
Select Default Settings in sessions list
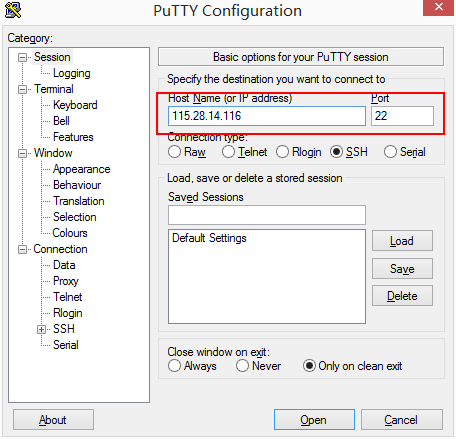[209, 238]
